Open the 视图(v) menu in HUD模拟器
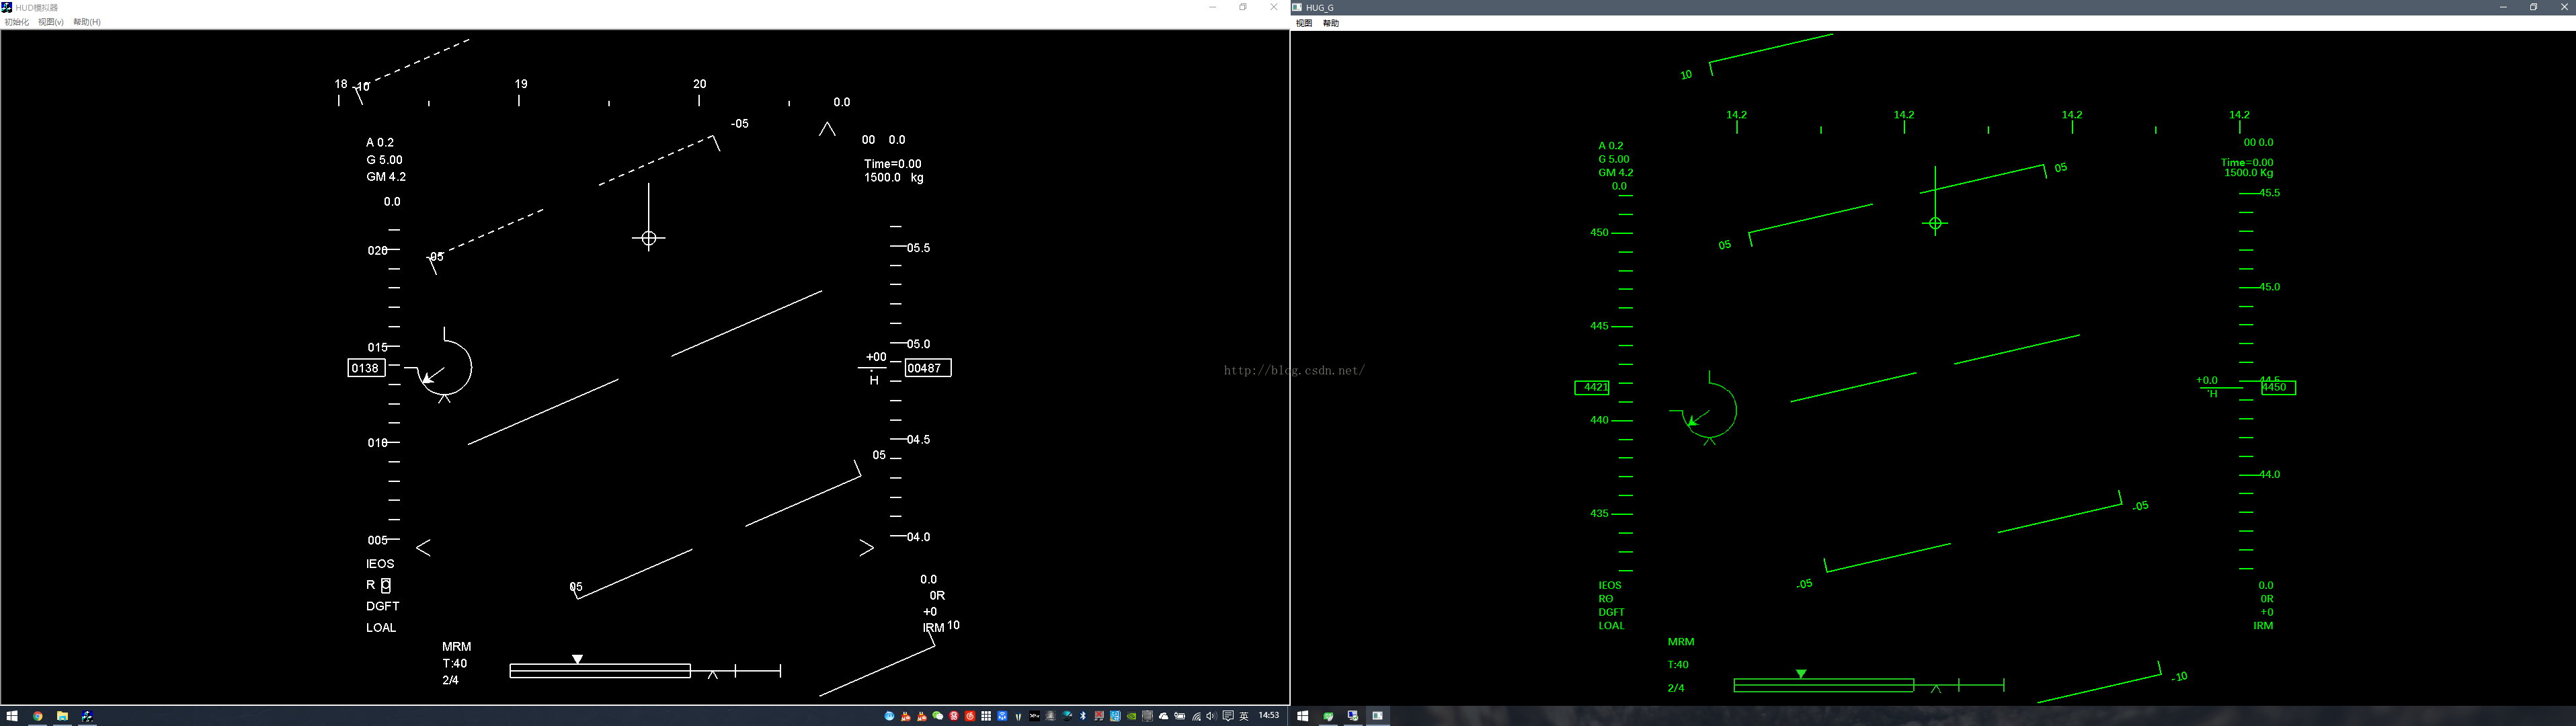 [x=51, y=22]
